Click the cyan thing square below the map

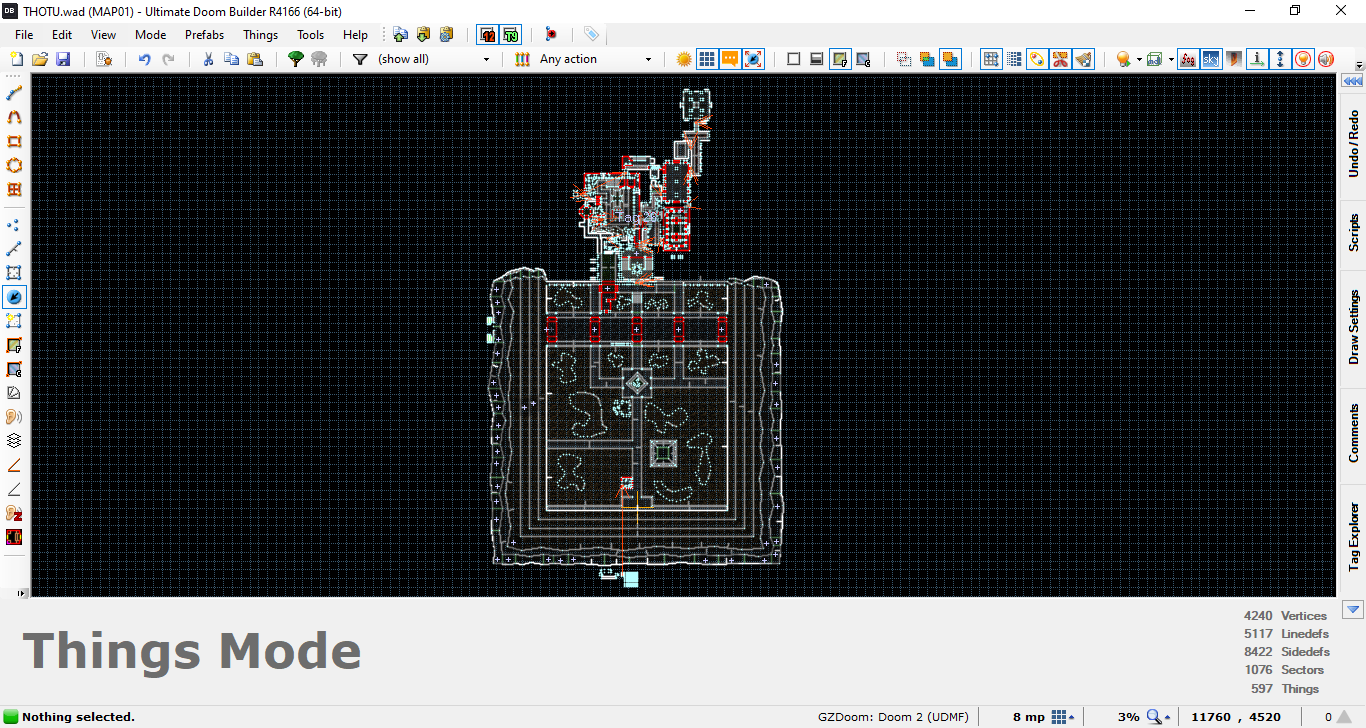(x=631, y=578)
